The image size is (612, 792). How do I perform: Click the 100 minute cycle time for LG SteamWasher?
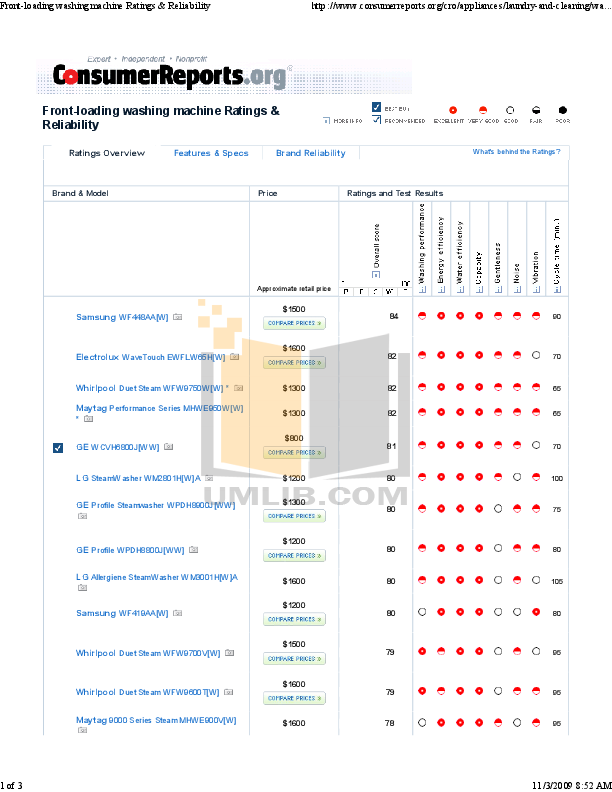tap(557, 478)
